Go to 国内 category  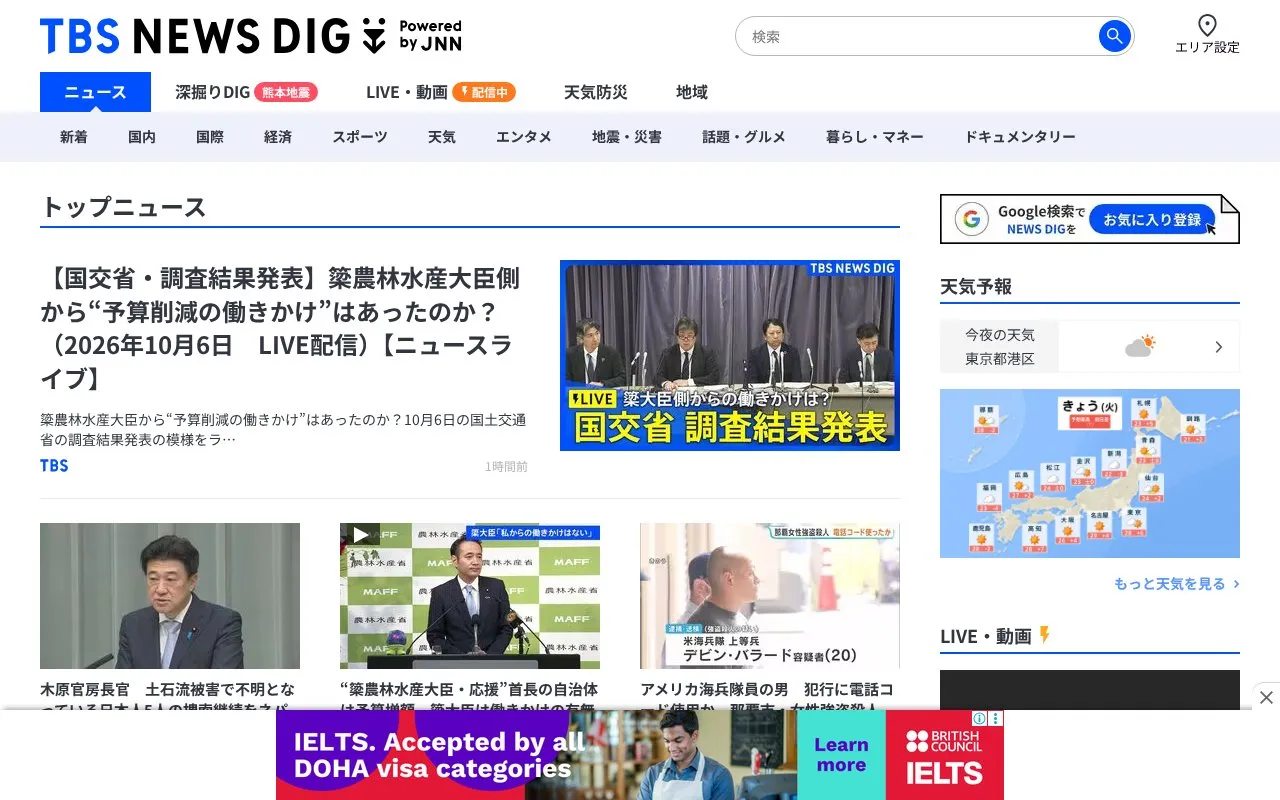pyautogui.click(x=142, y=137)
